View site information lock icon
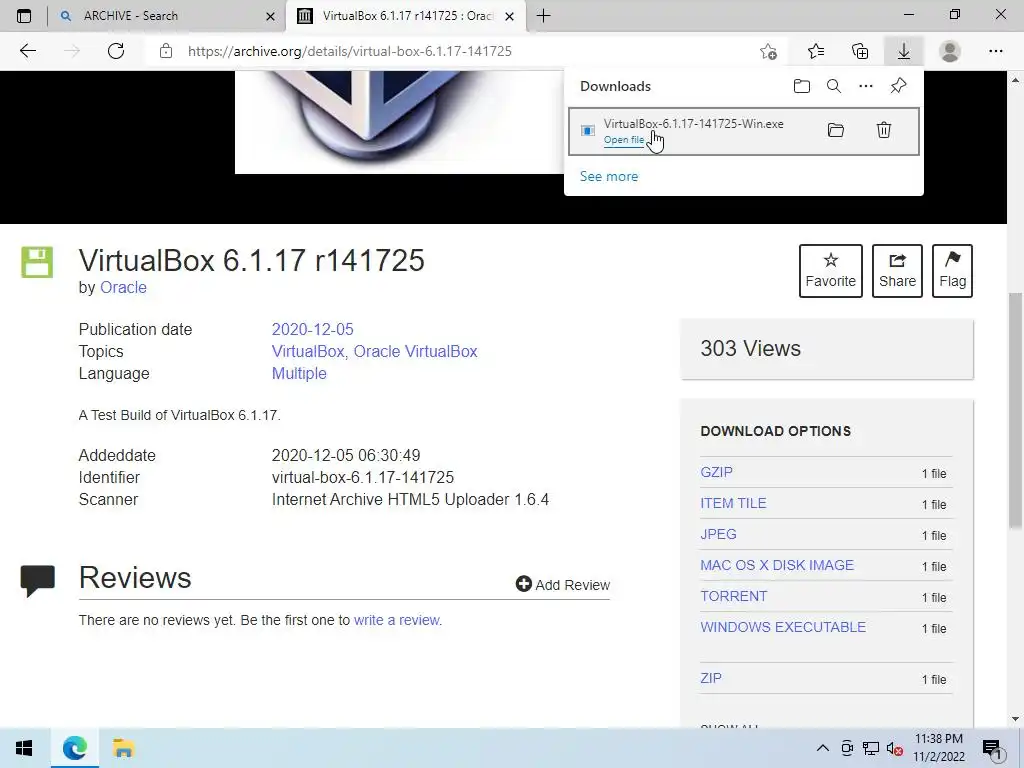The image size is (1024, 768). pyautogui.click(x=166, y=51)
